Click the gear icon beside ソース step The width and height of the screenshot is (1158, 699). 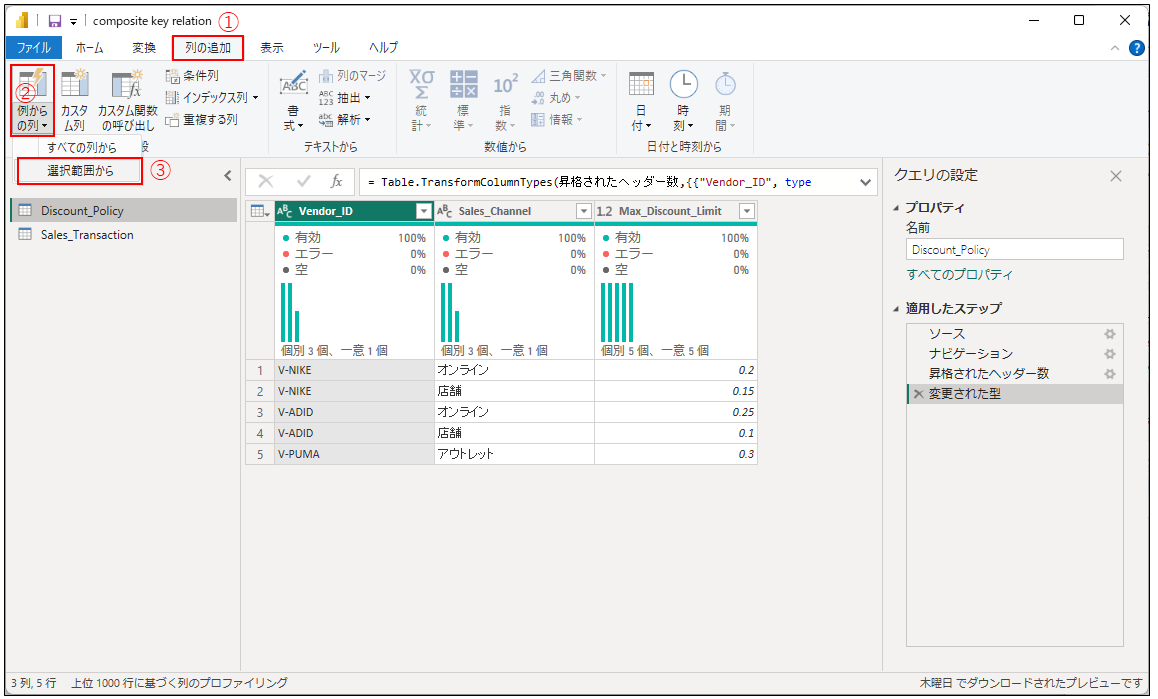pos(1109,334)
